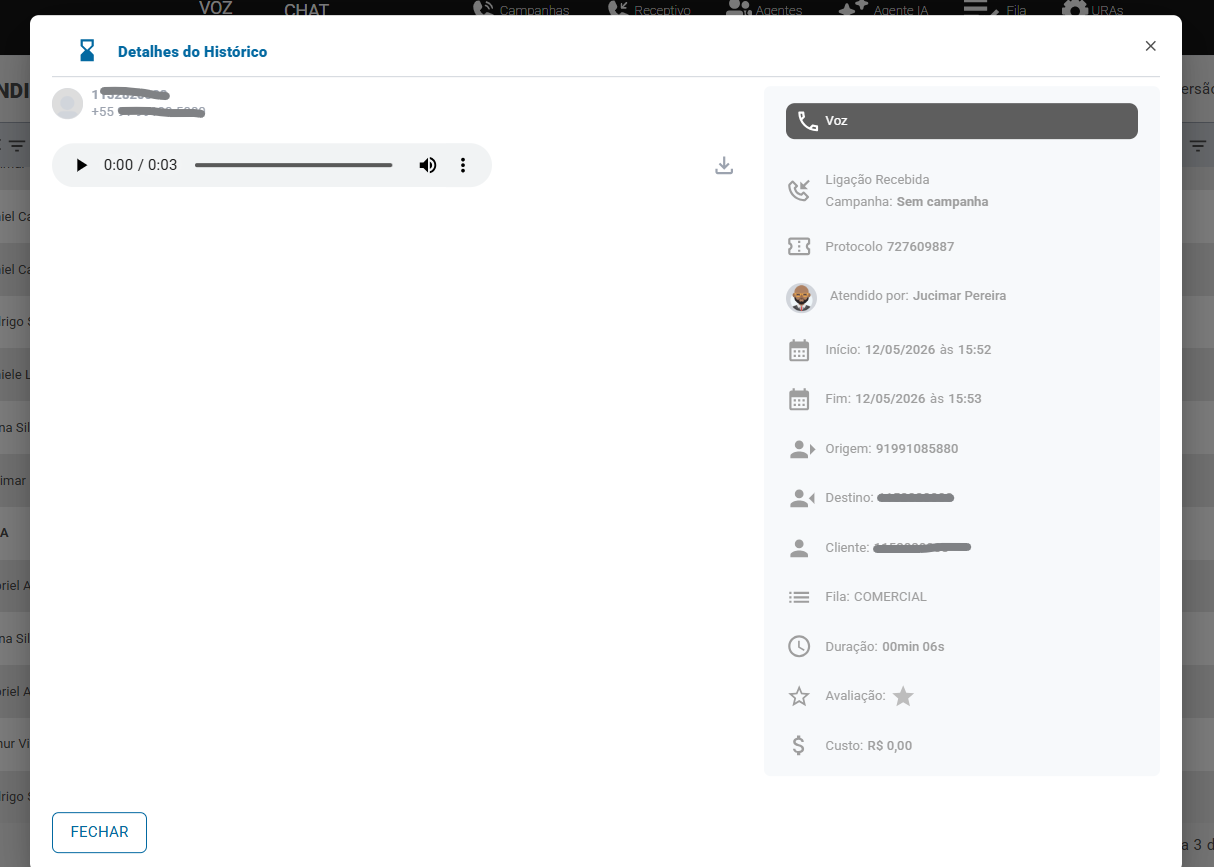Click the Custo value R$ 0,00
The width and height of the screenshot is (1214, 867).
pos(890,746)
